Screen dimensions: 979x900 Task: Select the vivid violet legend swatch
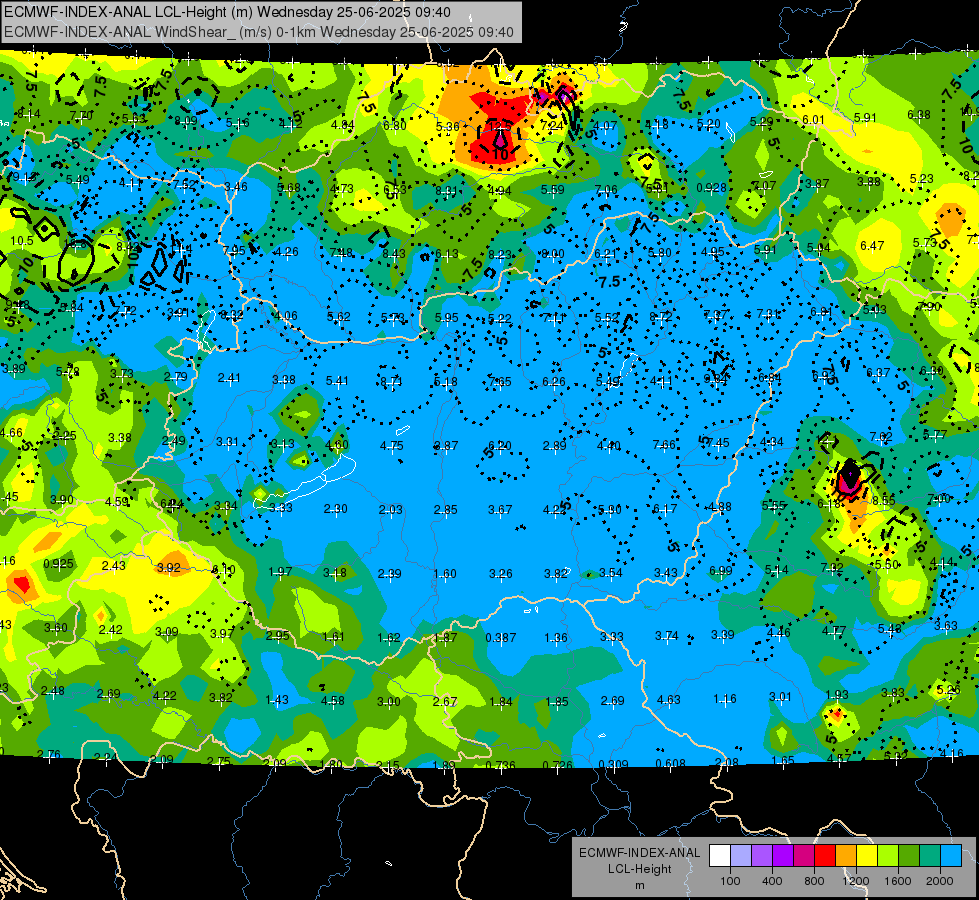(x=783, y=856)
